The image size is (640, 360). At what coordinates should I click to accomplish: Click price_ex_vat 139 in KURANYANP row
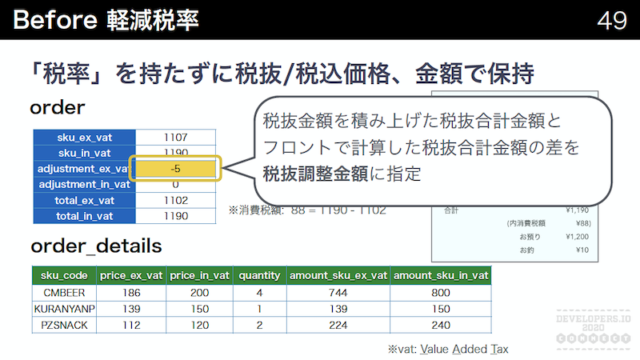pyautogui.click(x=131, y=309)
